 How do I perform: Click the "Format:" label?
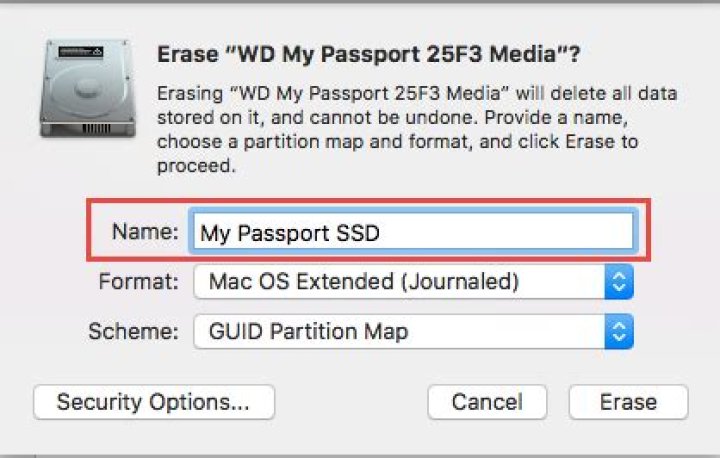coord(138,282)
